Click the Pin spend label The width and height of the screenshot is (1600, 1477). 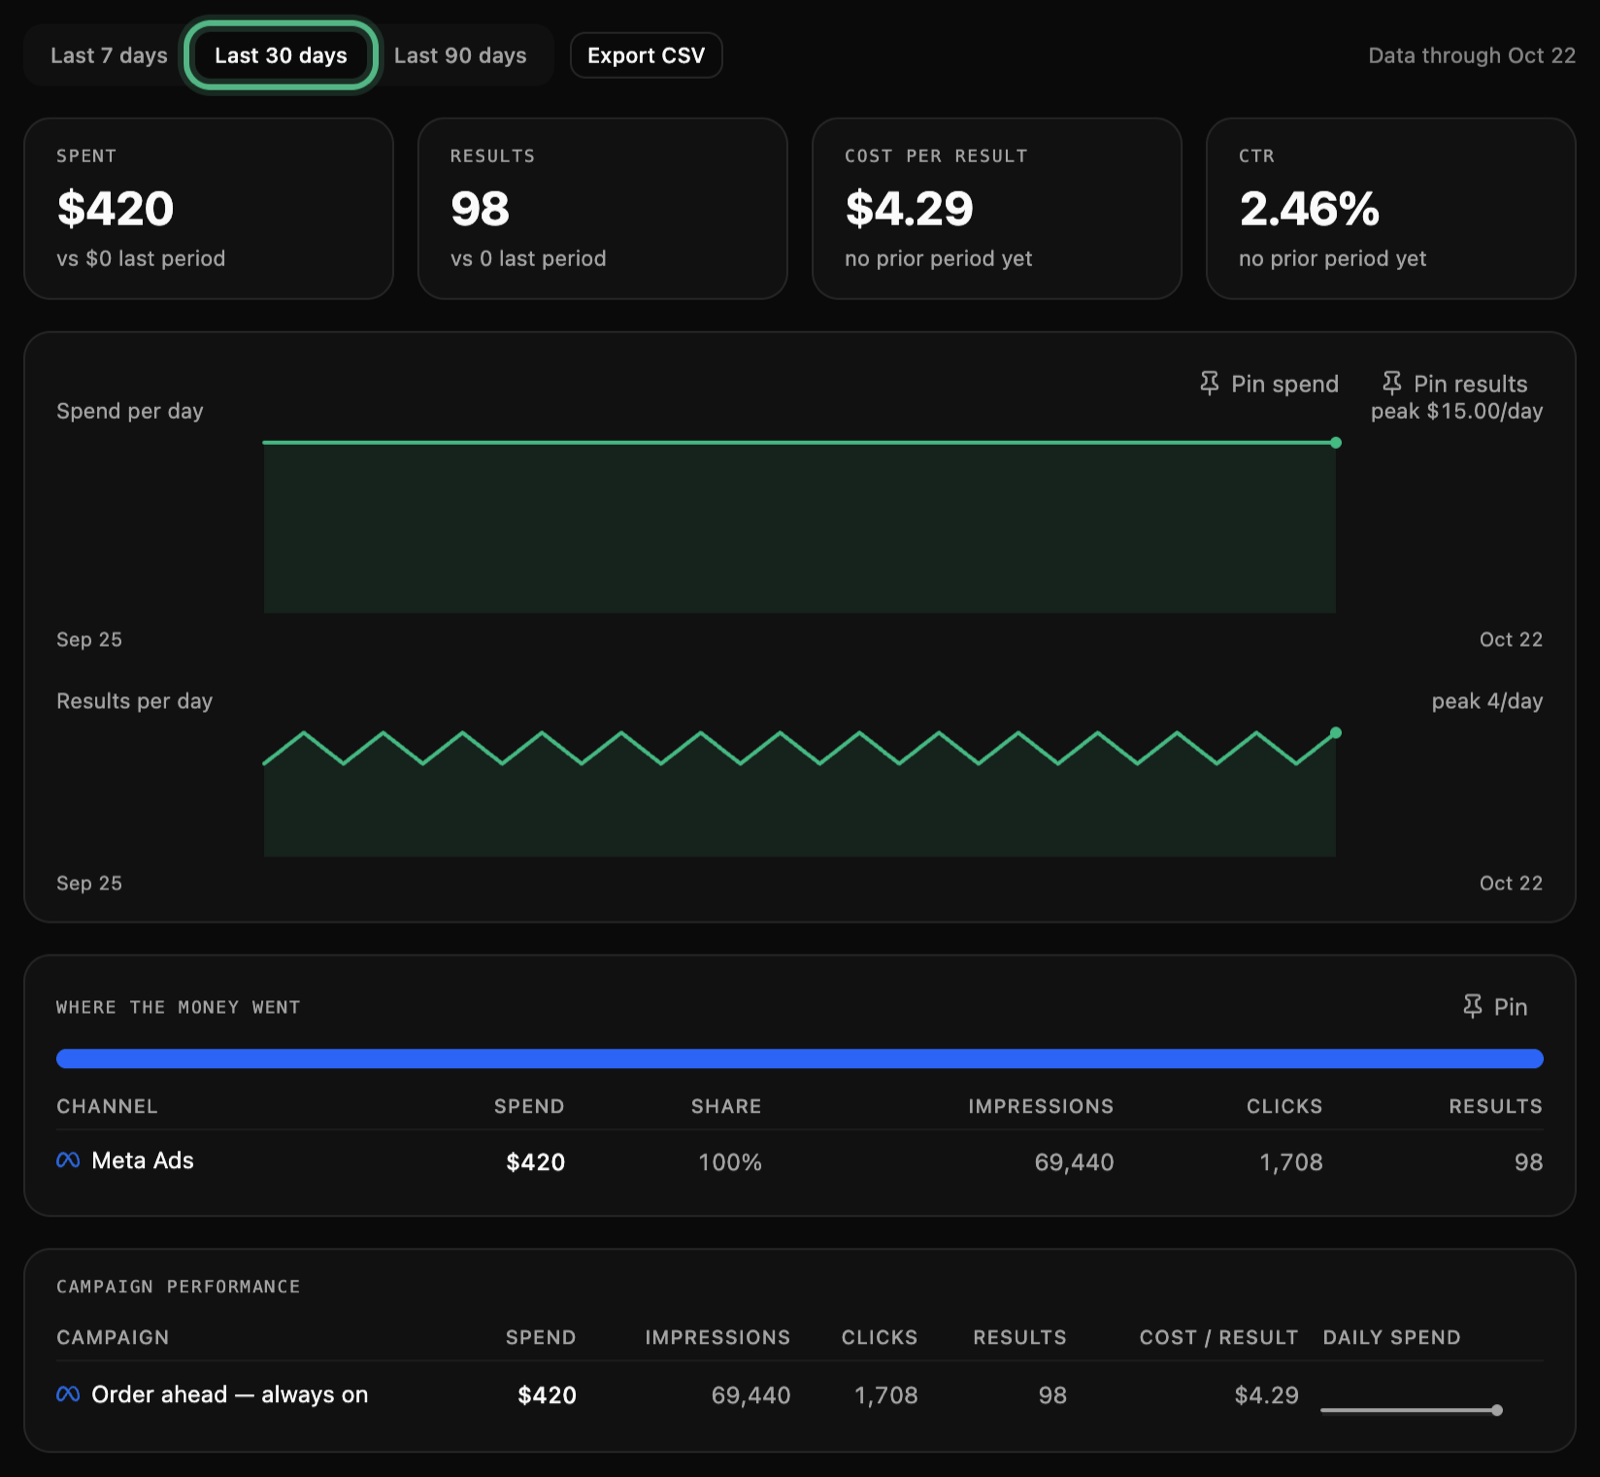(1284, 384)
